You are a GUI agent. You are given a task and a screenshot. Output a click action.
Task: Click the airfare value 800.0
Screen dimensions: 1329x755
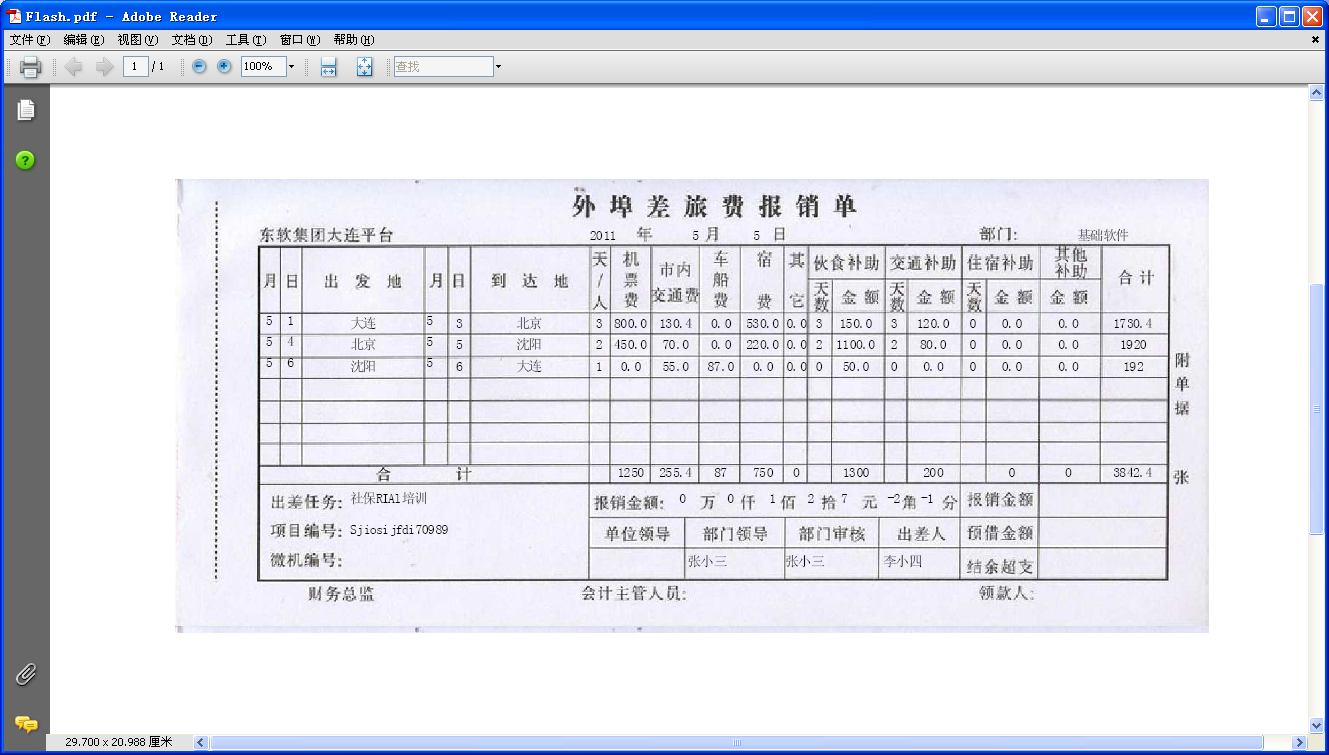point(631,324)
